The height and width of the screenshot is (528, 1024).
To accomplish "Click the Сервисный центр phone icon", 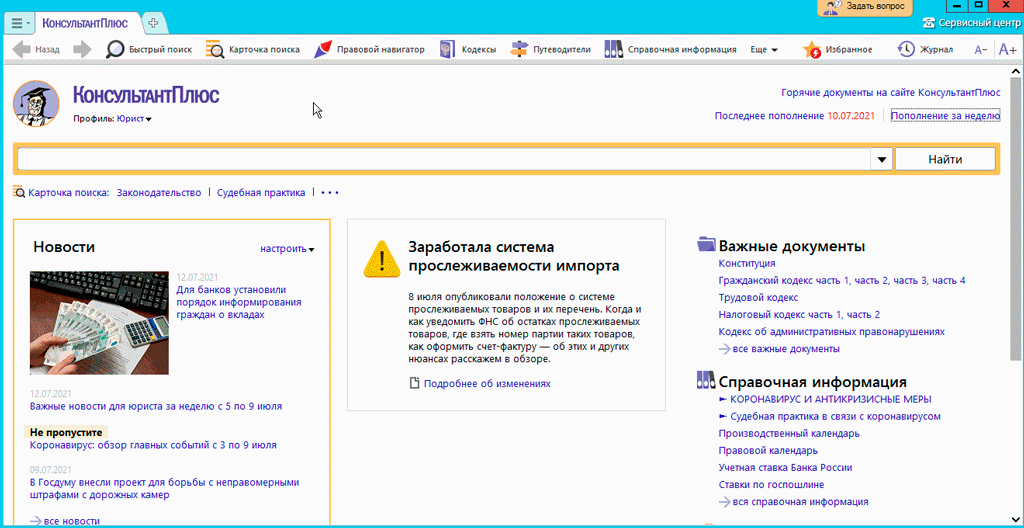I will (x=928, y=22).
